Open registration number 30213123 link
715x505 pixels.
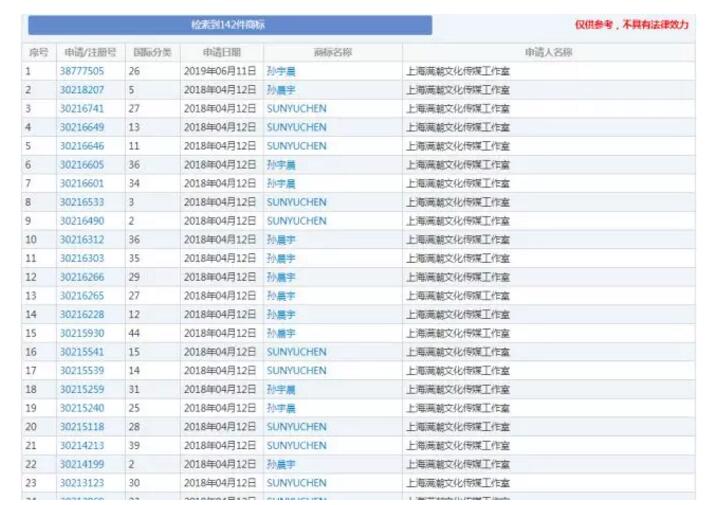(x=81, y=483)
